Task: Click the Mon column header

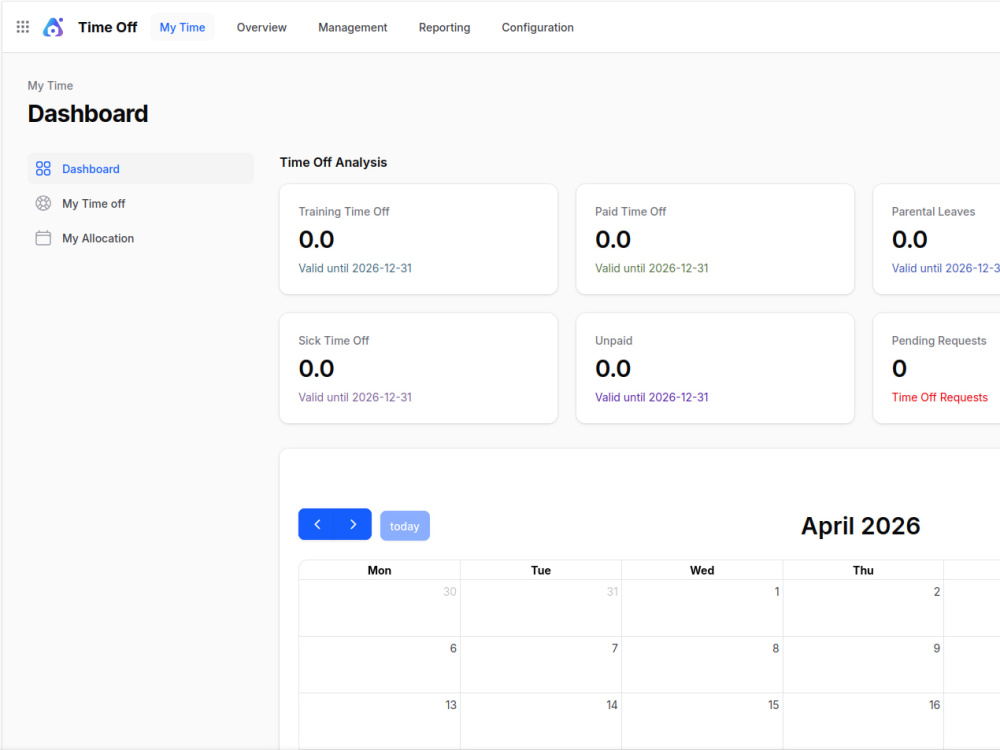Action: click(379, 570)
